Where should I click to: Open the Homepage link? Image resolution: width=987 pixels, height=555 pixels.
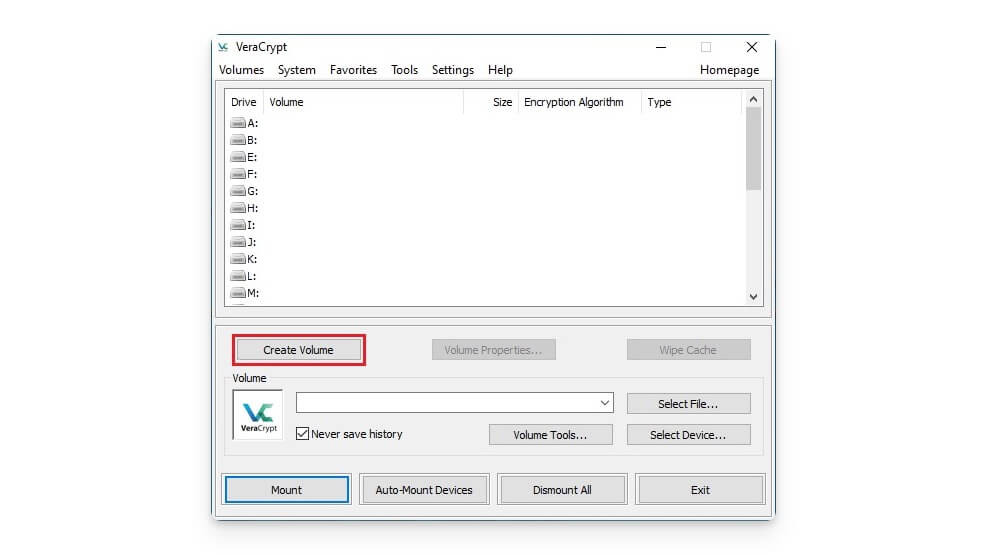point(730,70)
